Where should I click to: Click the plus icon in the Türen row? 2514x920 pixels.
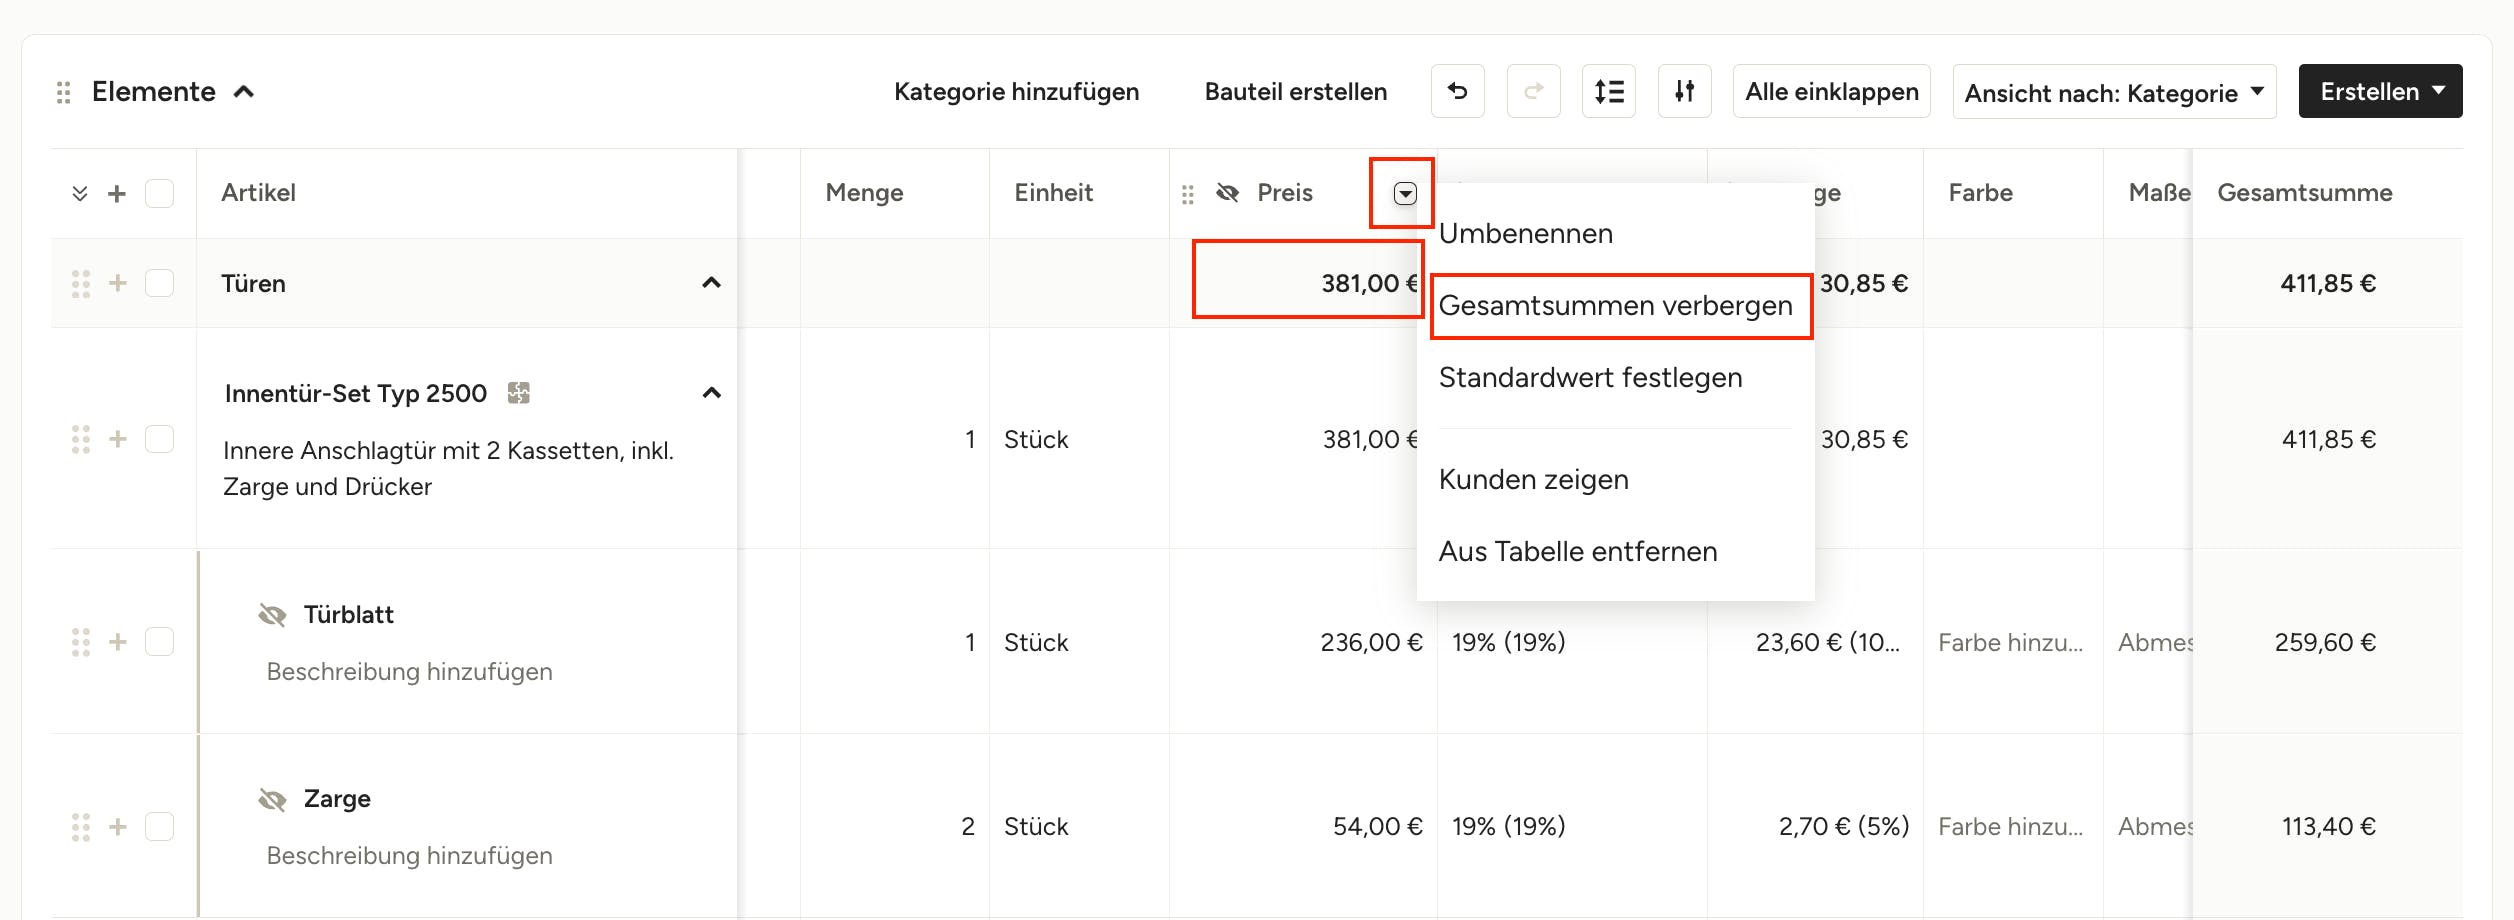click(118, 284)
